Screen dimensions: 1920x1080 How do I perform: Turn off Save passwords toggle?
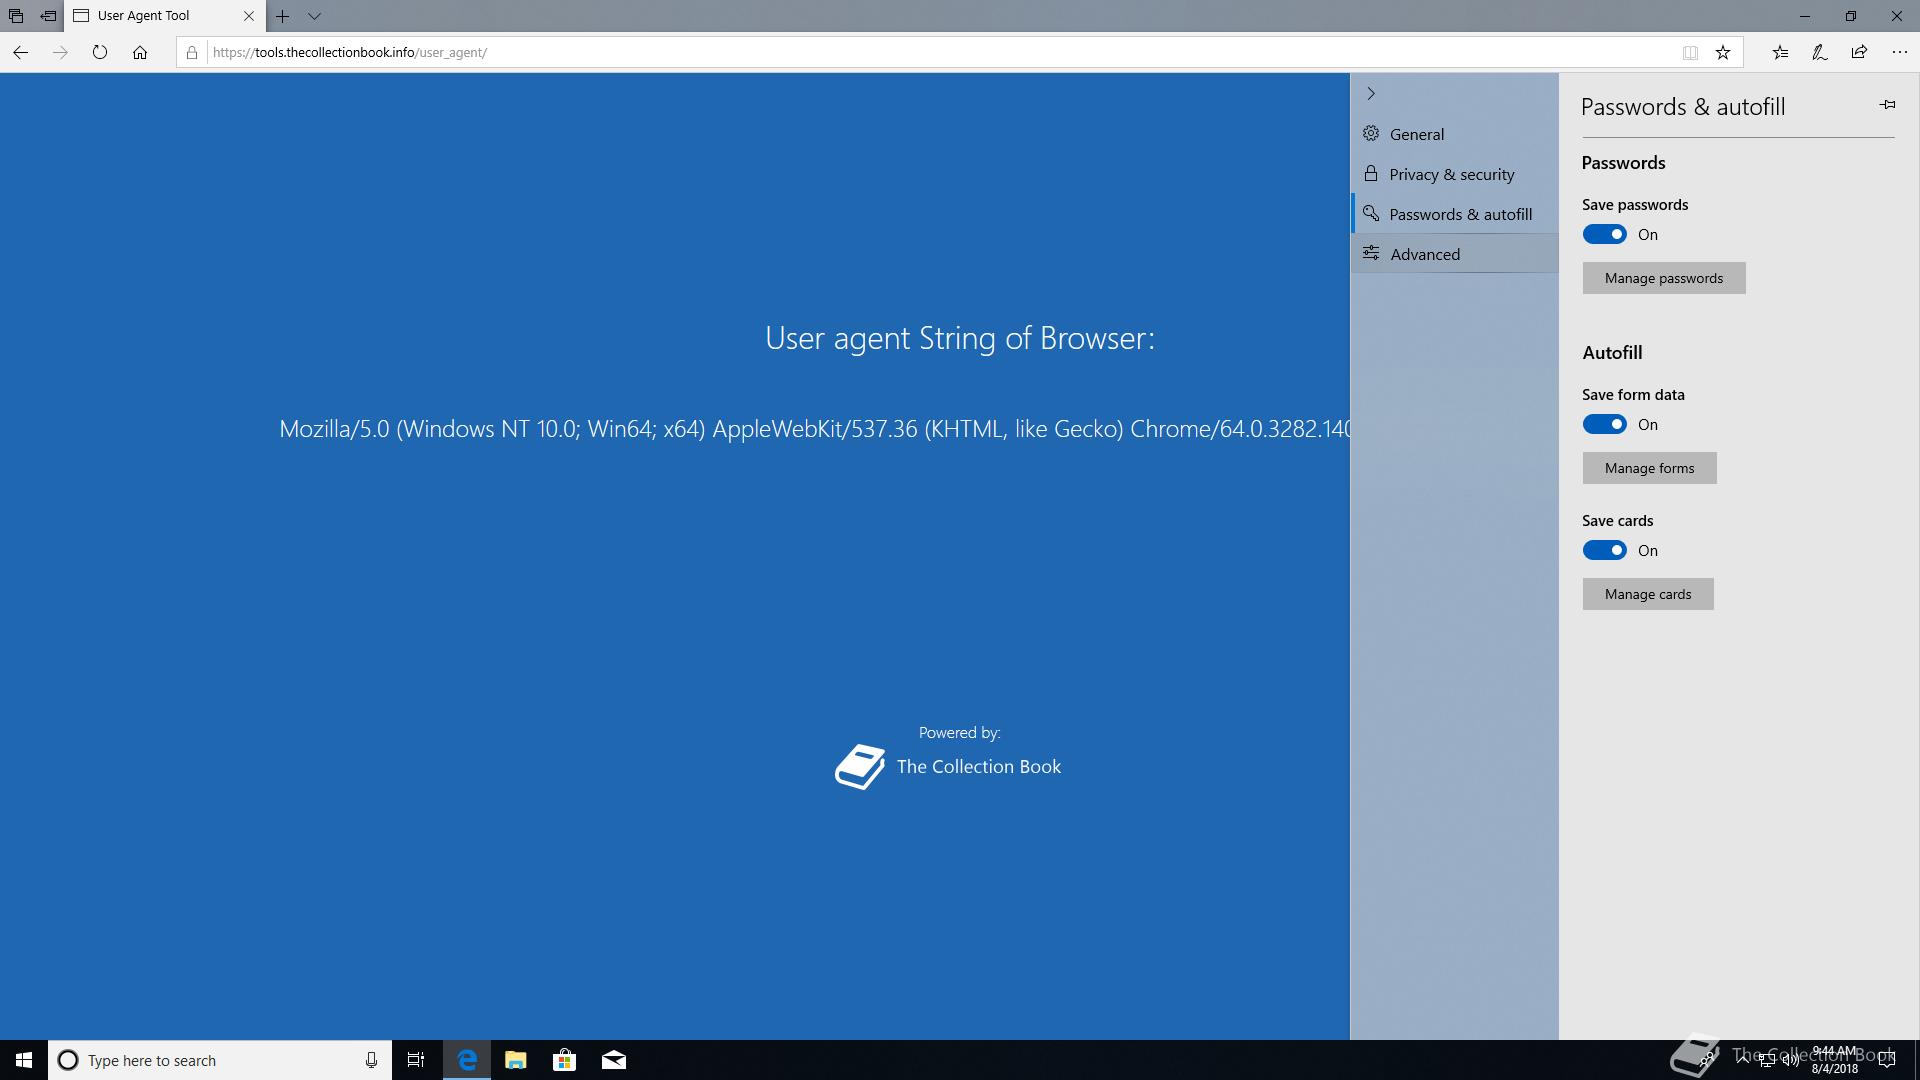[x=1604, y=234]
